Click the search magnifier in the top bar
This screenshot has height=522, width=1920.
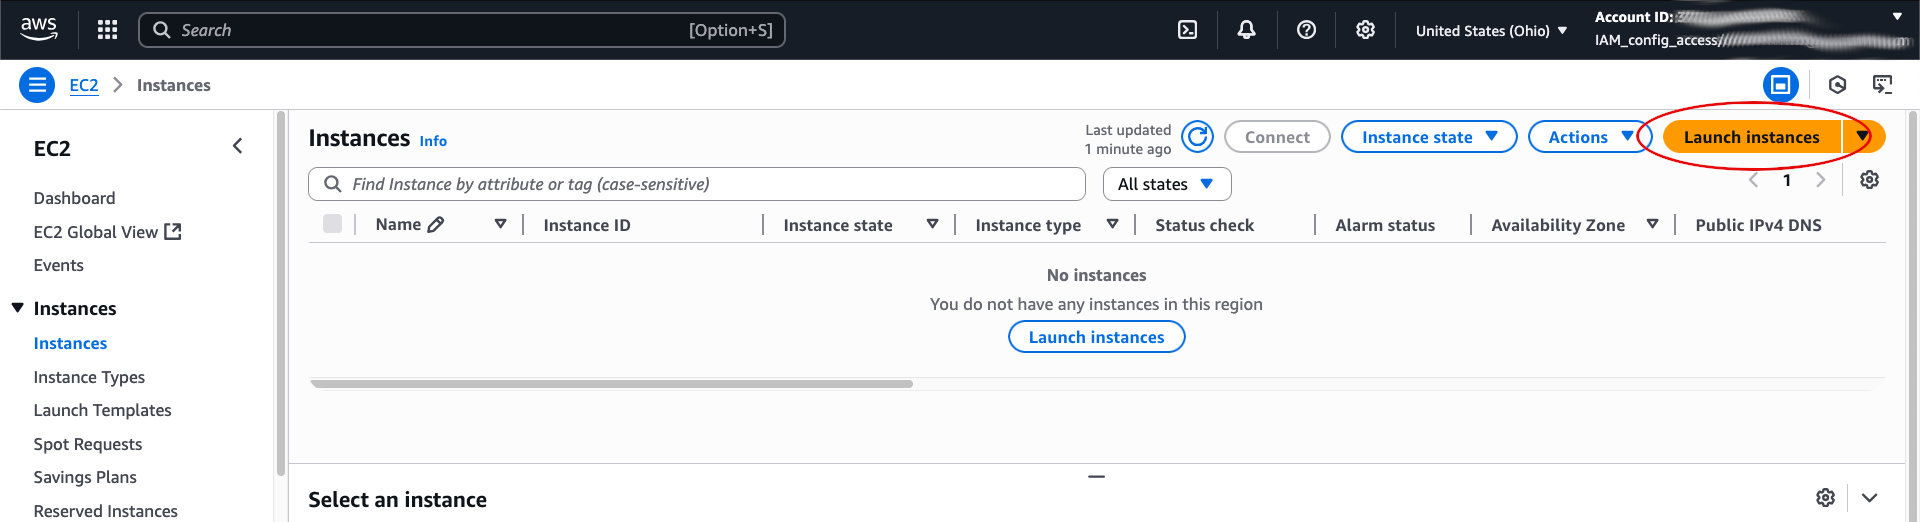161,30
